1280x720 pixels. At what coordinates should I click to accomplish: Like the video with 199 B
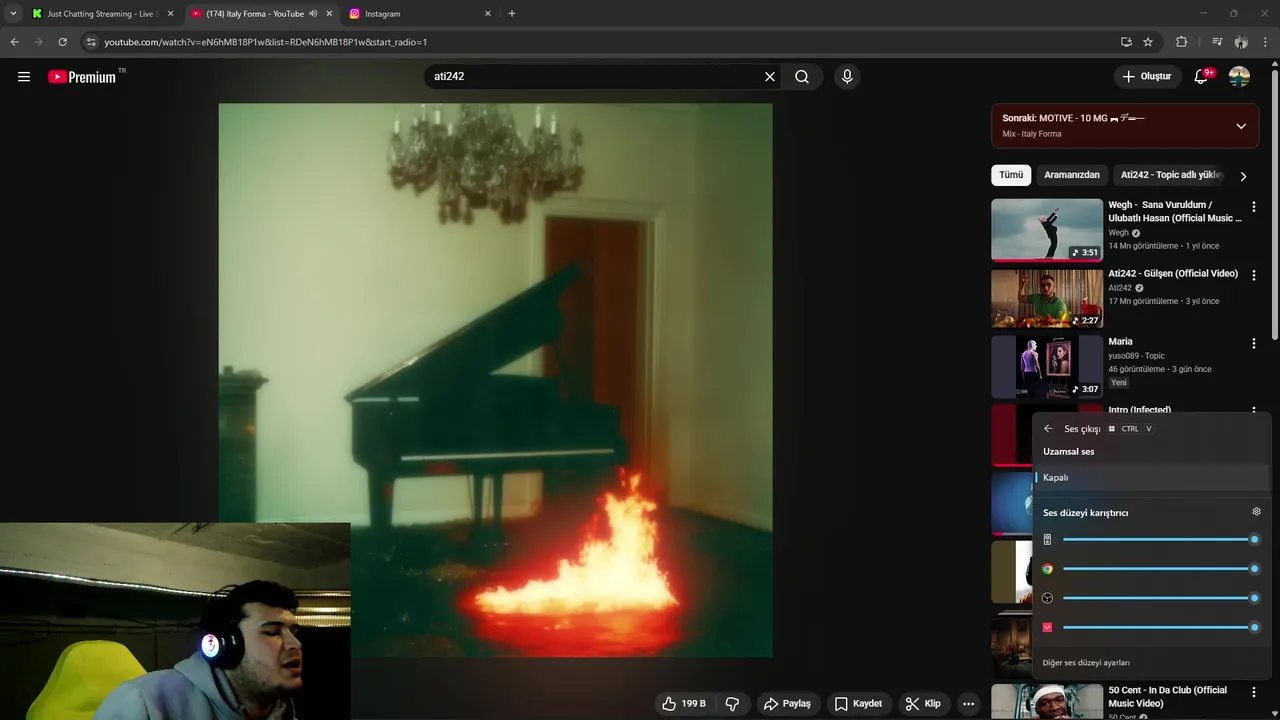pos(685,704)
